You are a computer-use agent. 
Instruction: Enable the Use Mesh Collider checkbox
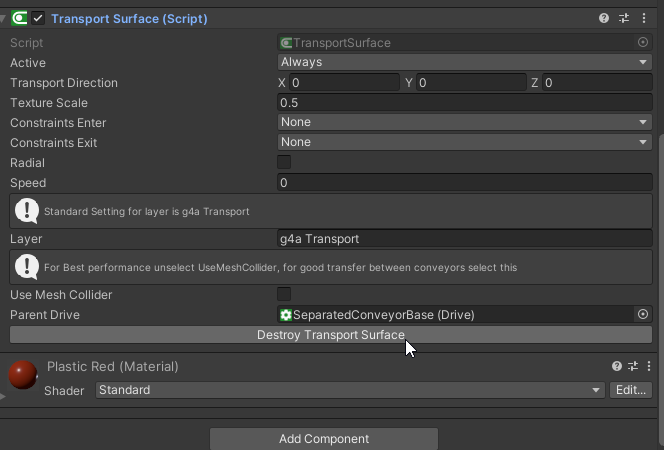coord(284,294)
